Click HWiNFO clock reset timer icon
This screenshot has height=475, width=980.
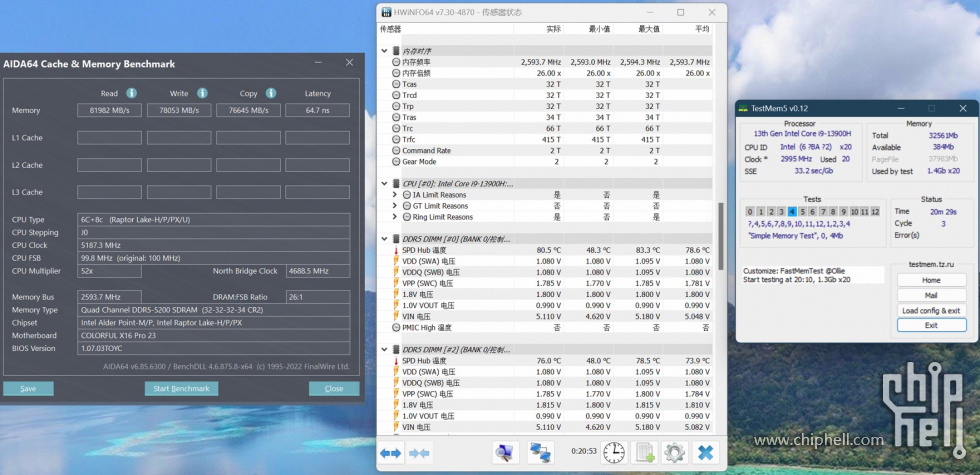pos(614,452)
